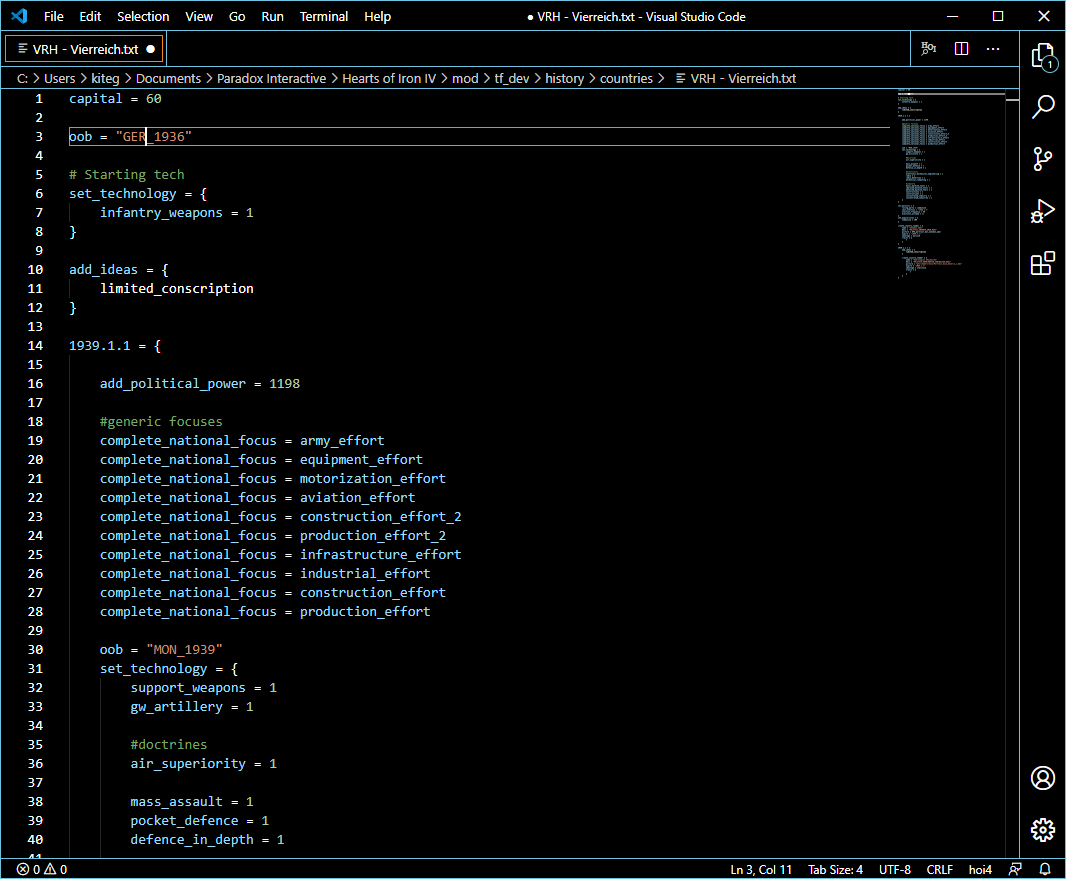Open the Manage settings gear

1043,830
